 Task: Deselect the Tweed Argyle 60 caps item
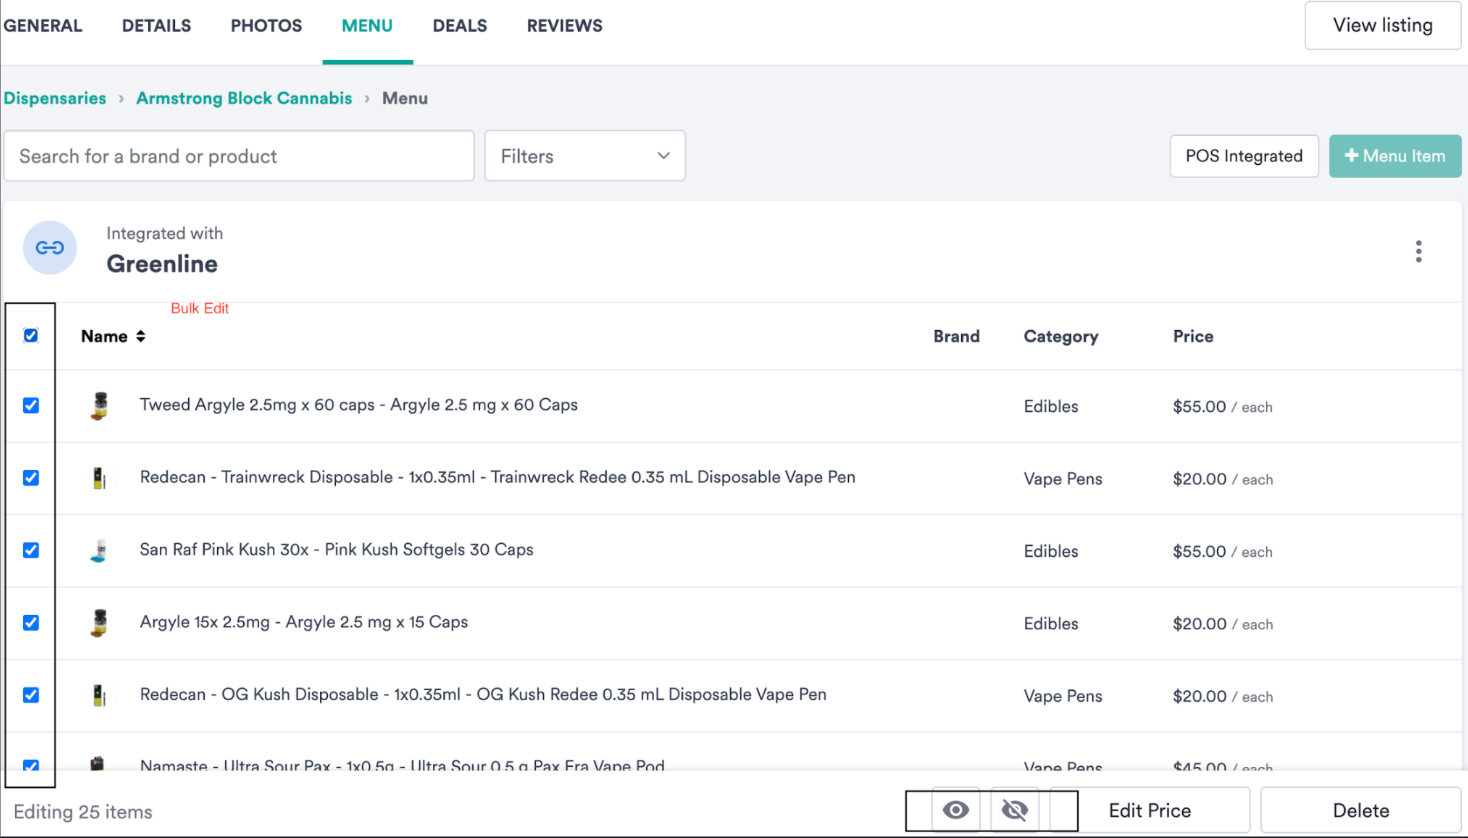coord(31,405)
